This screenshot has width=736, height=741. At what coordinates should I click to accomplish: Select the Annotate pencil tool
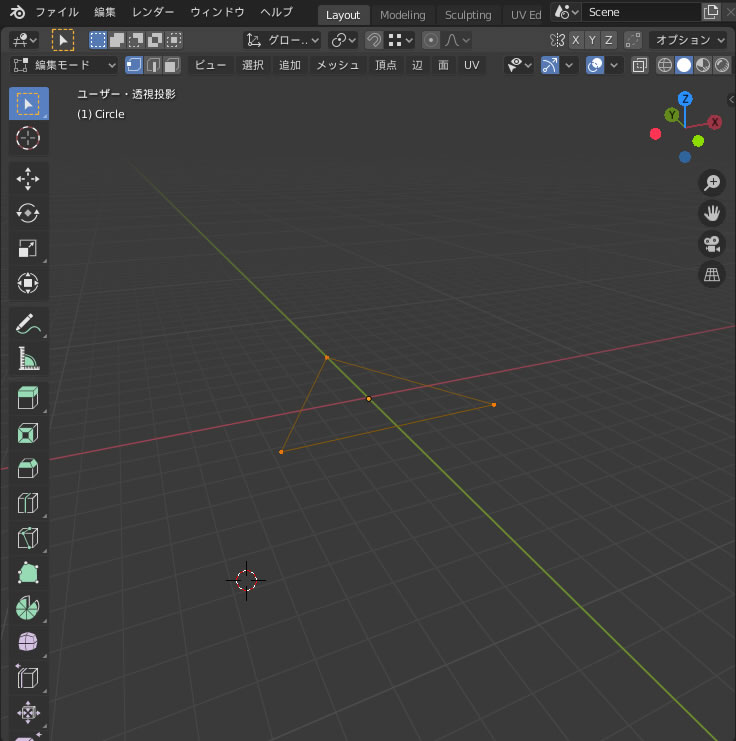click(28, 324)
